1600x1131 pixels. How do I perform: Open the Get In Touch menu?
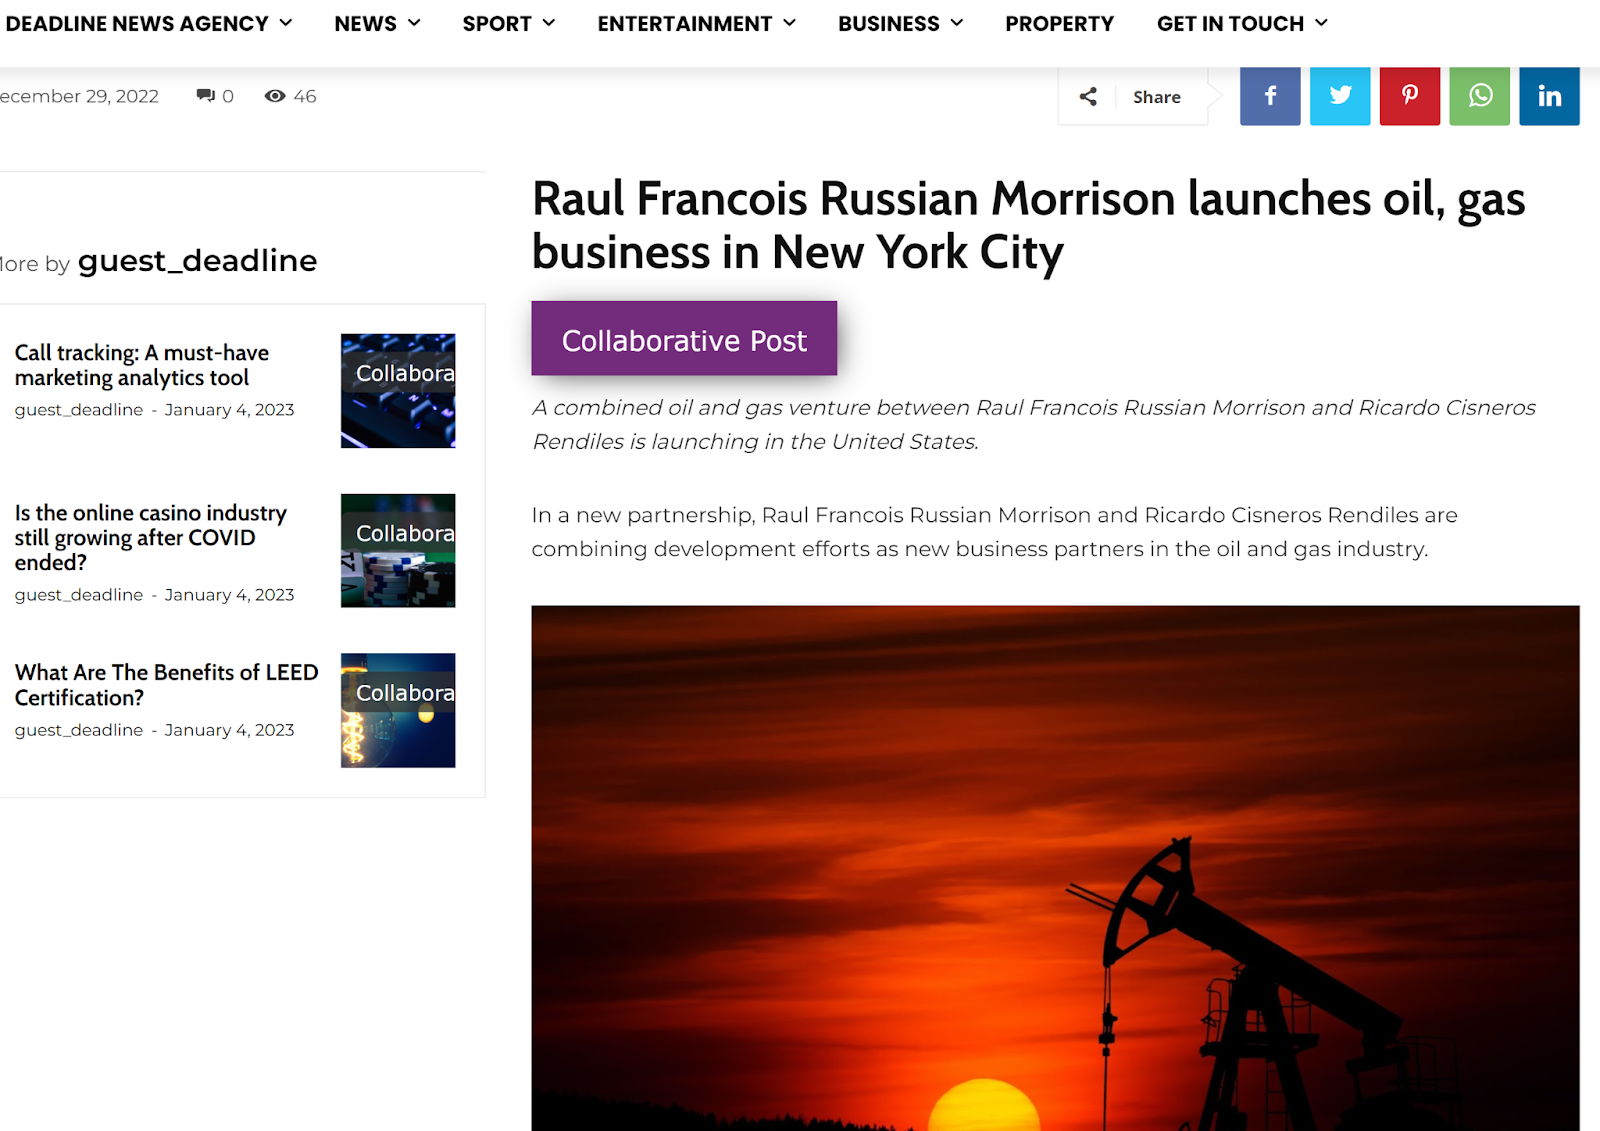1231,23
